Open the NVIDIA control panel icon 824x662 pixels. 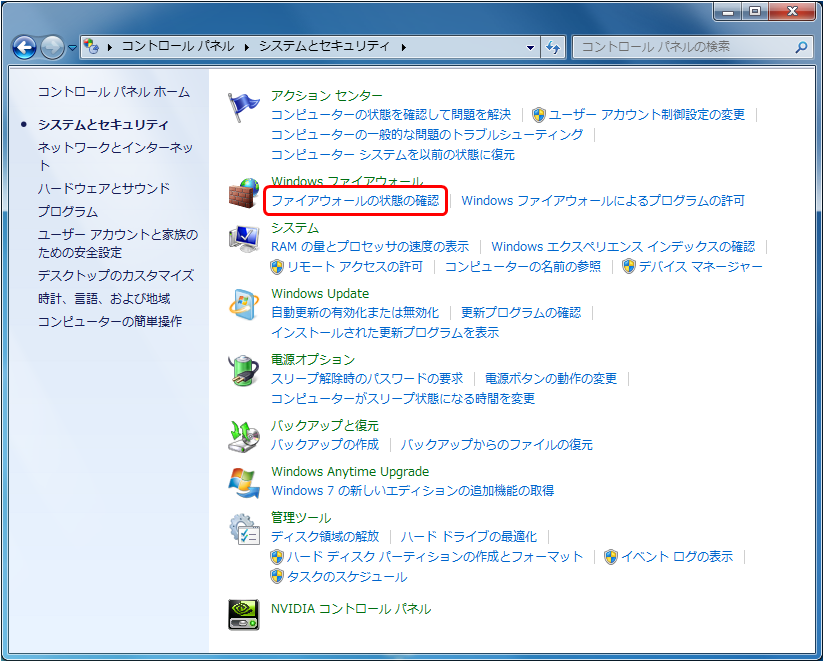coord(243,615)
